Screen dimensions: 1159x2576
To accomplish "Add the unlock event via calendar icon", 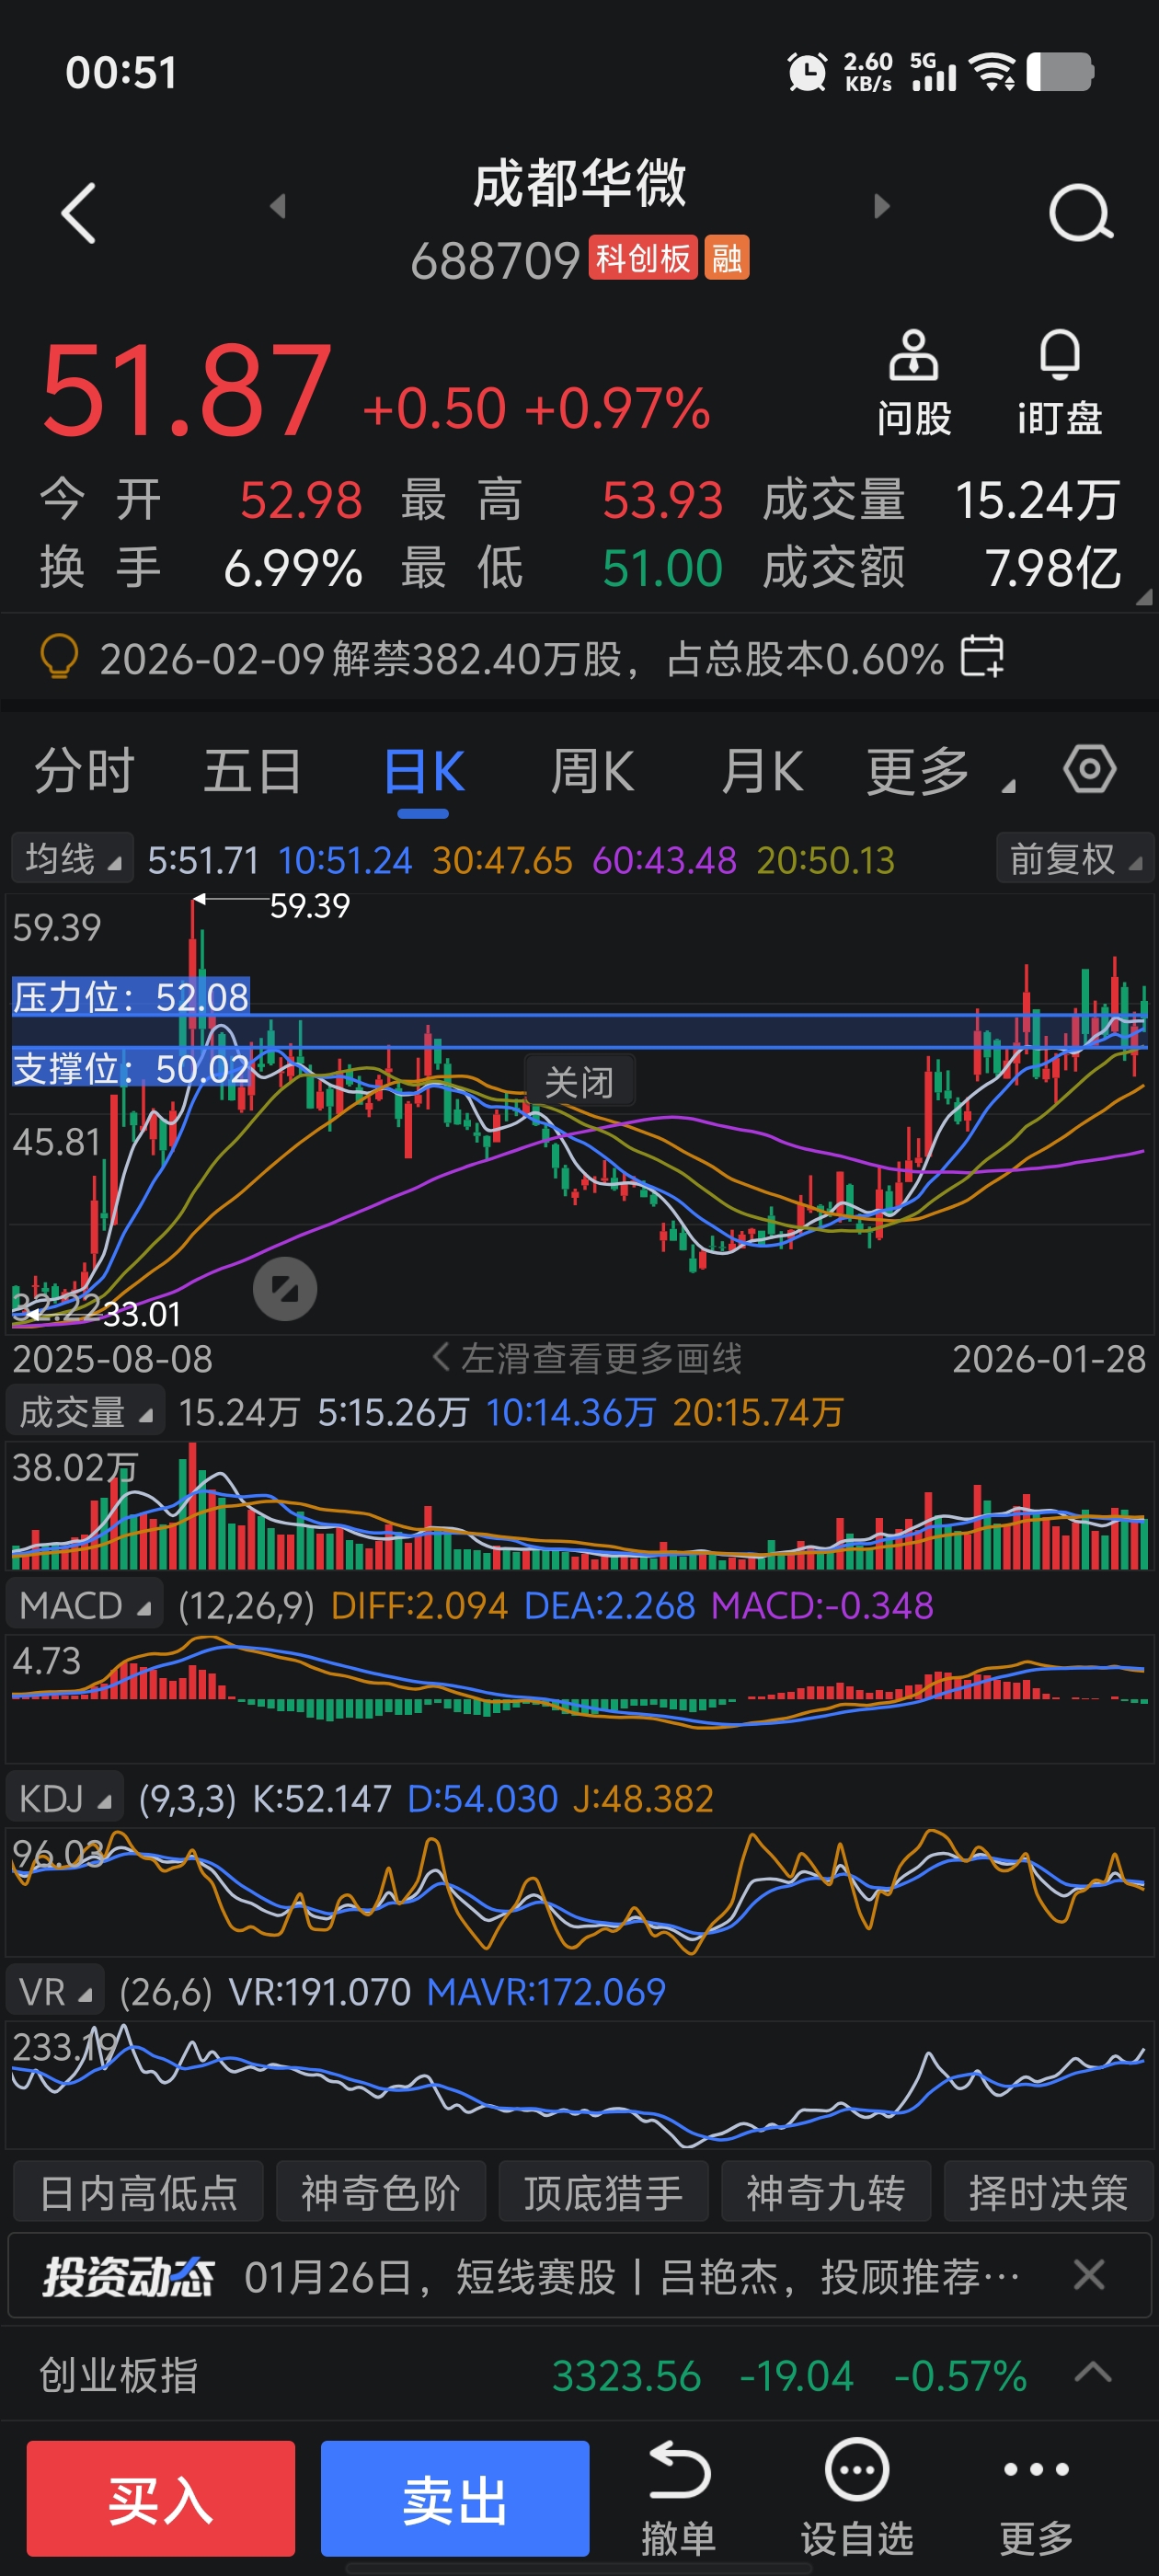I will tap(982, 657).
